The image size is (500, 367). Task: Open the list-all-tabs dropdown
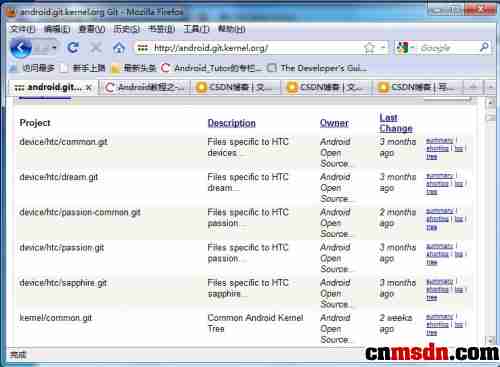[x=490, y=87]
